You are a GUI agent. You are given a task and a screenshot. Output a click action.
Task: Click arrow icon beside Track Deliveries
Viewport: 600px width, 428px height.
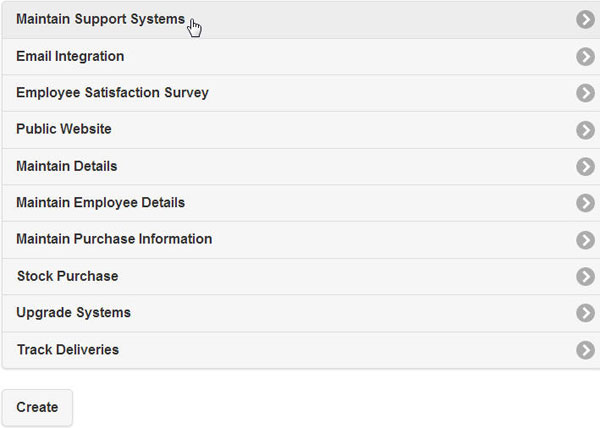click(585, 350)
